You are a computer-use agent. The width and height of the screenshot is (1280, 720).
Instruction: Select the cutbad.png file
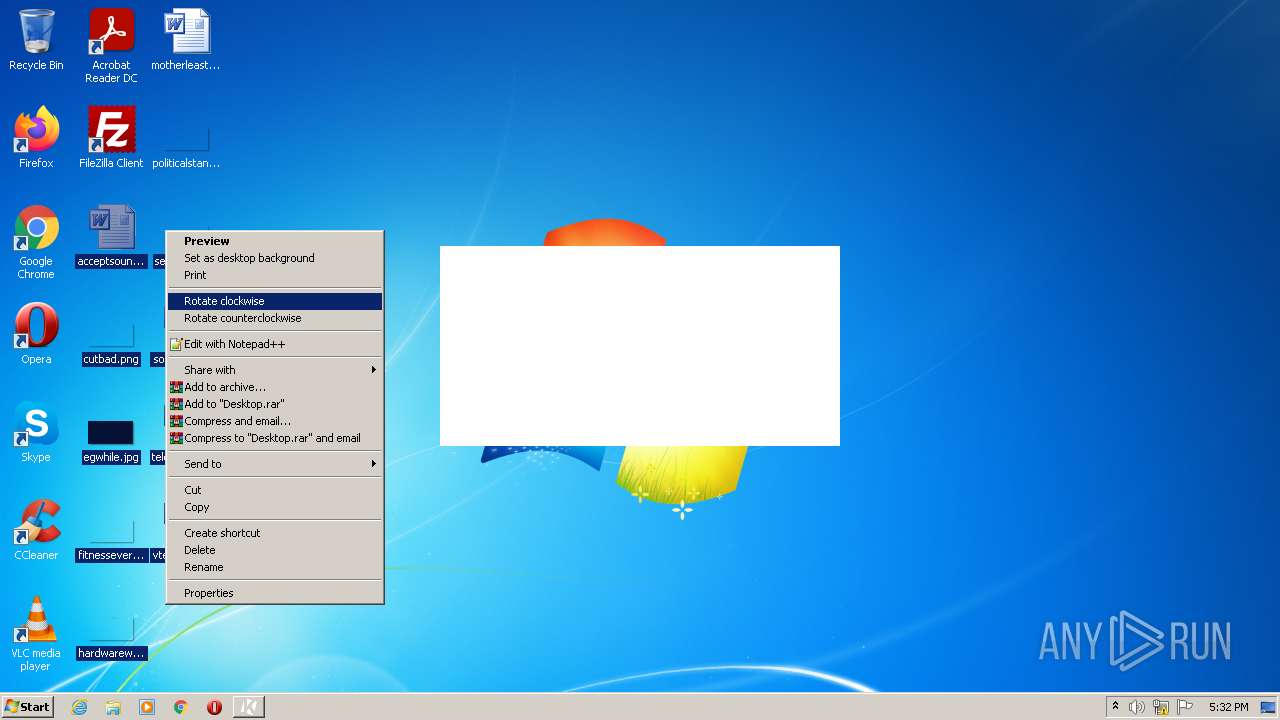(111, 344)
